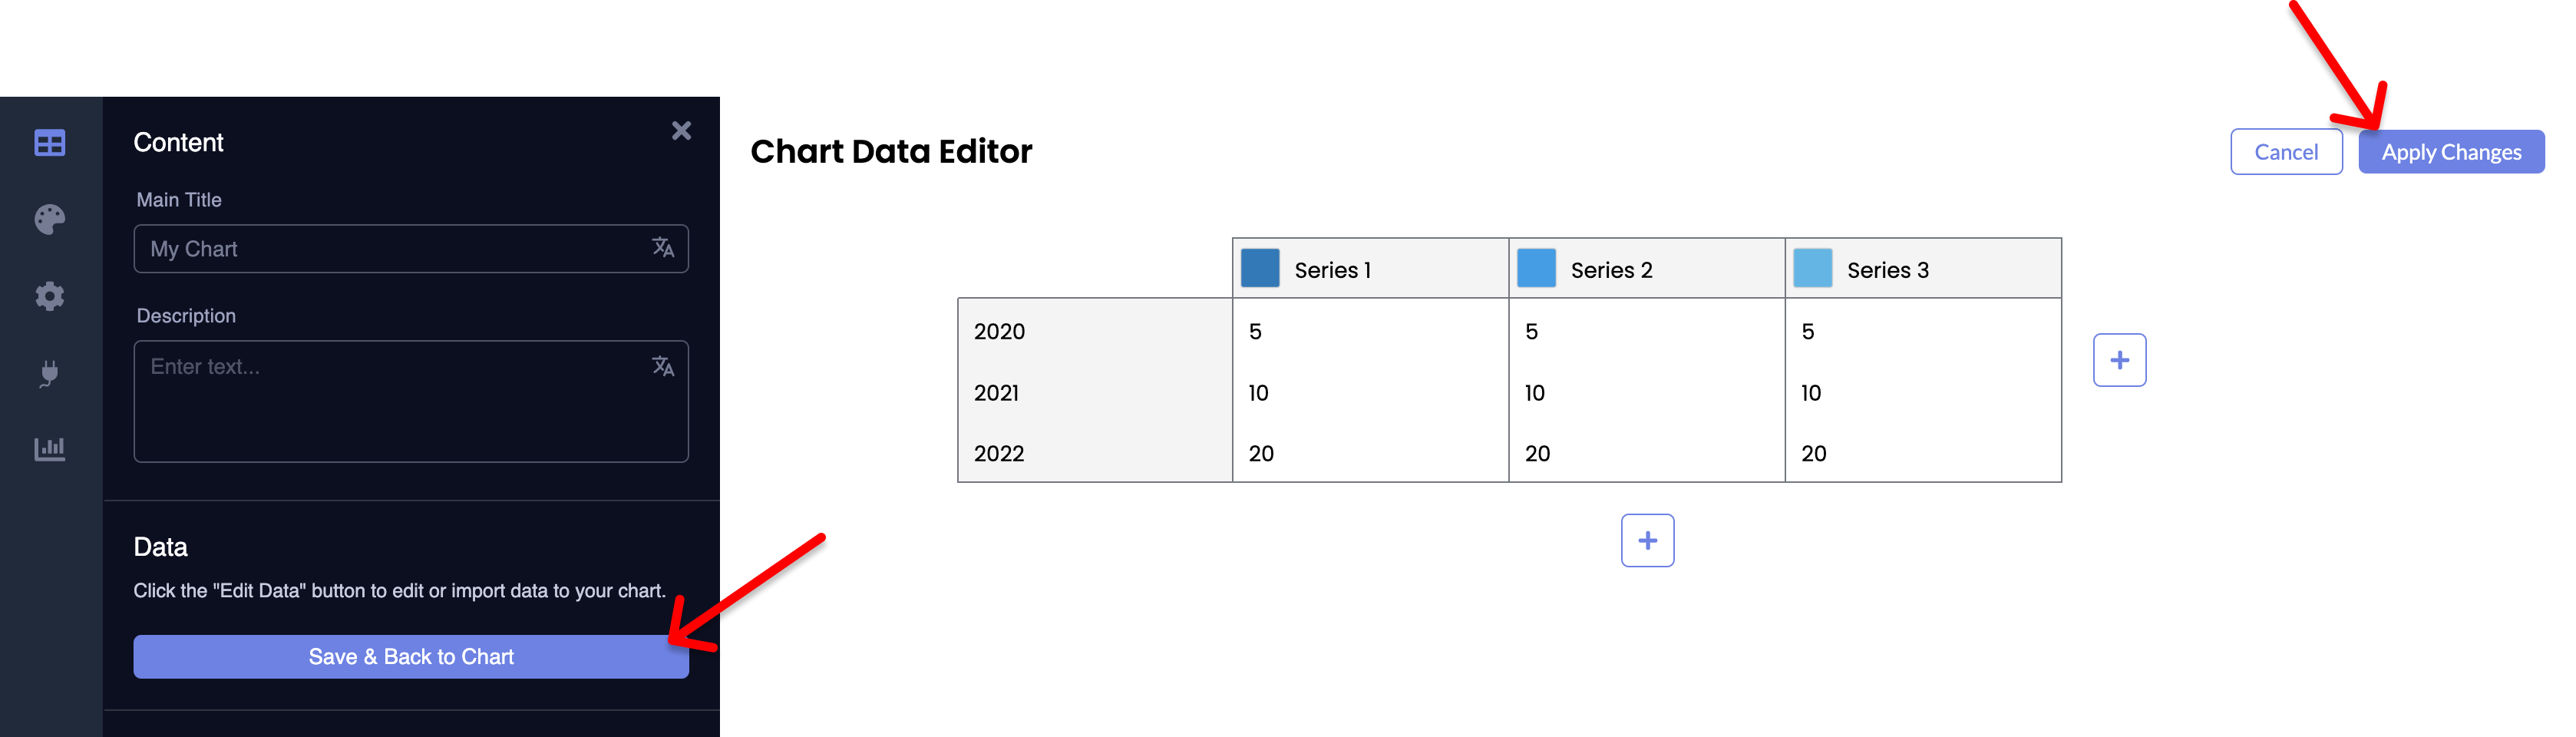Click translate icon in Main Title field
This screenshot has height=737, width=2576.
(x=663, y=248)
